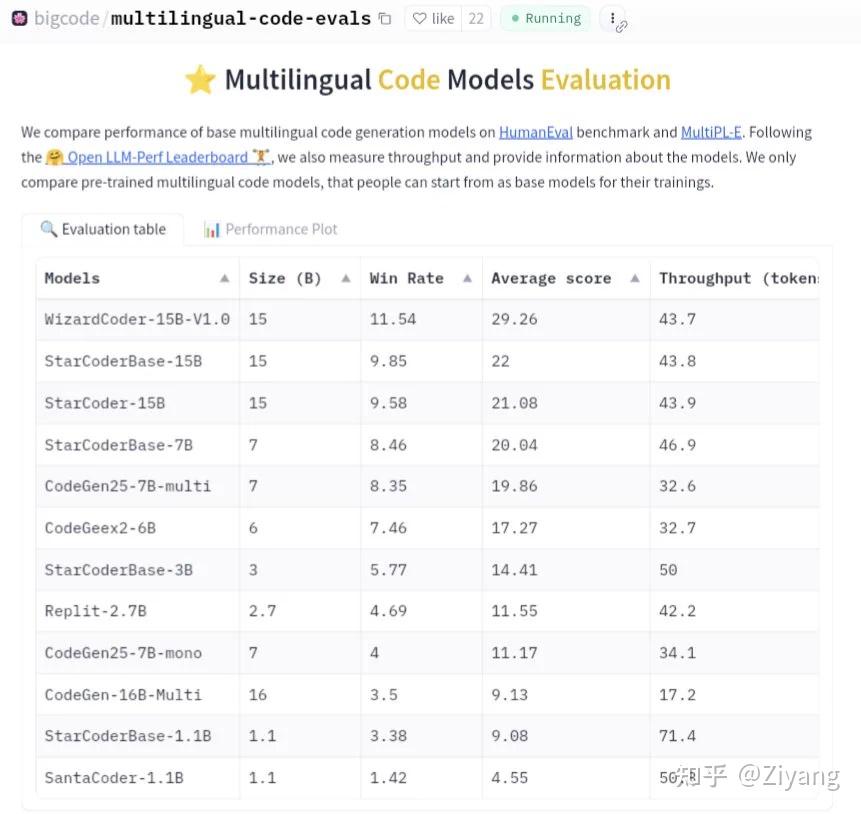Click the magnifying glass on Evaluation table tab
Image resolution: width=861 pixels, height=814 pixels.
point(49,229)
